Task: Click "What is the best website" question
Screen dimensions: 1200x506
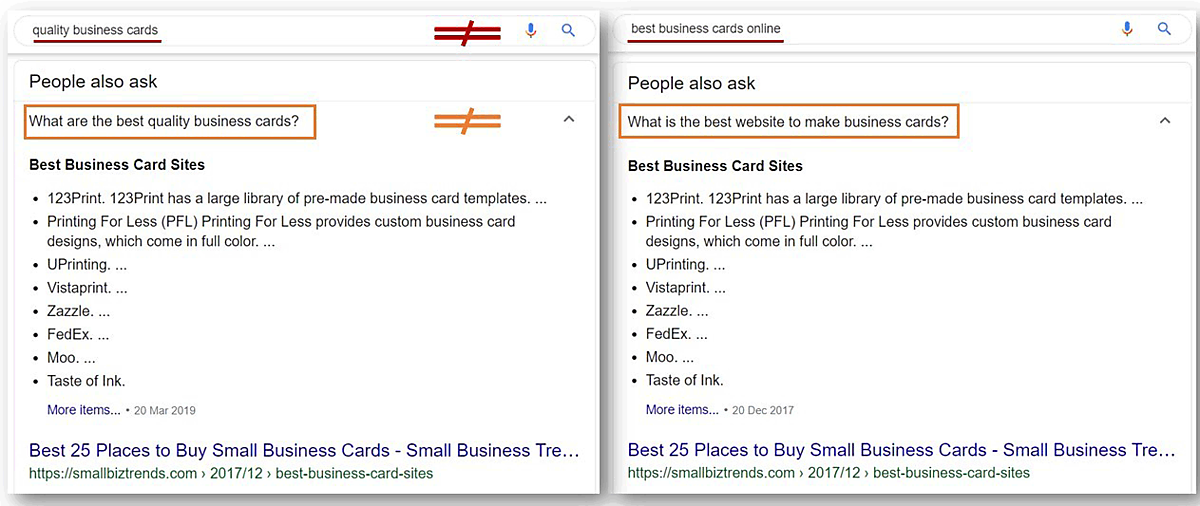Action: point(788,122)
